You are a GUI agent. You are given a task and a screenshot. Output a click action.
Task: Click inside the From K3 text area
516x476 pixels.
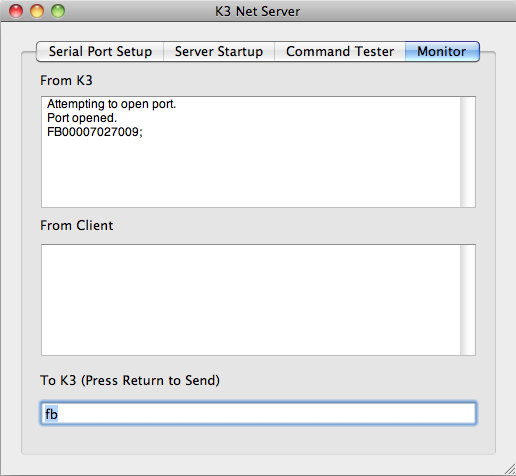tap(251, 152)
